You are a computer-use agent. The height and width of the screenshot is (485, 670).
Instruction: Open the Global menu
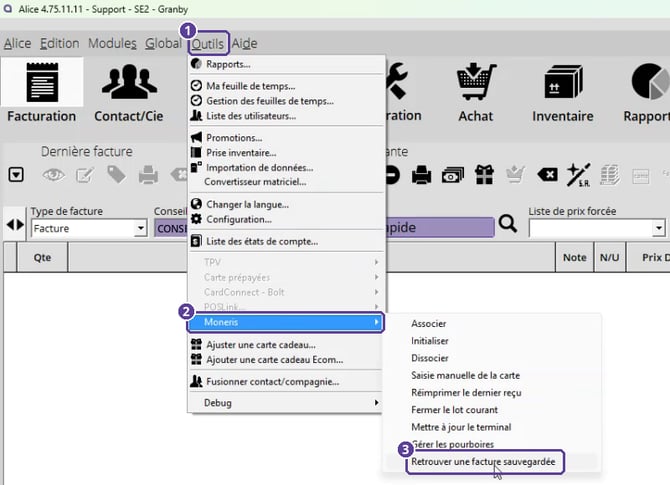click(163, 44)
